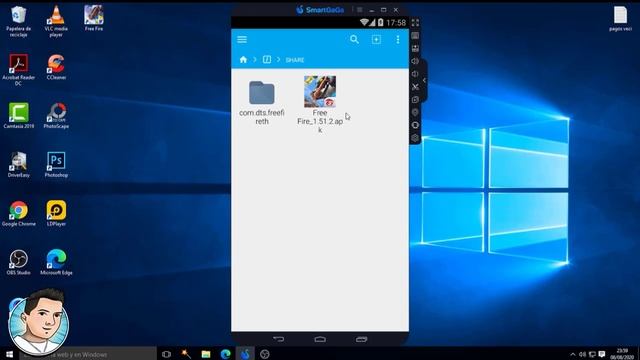Image resolution: width=640 pixels, height=360 pixels.
Task: Tap the Android home navigation button
Action: pyautogui.click(x=320, y=339)
